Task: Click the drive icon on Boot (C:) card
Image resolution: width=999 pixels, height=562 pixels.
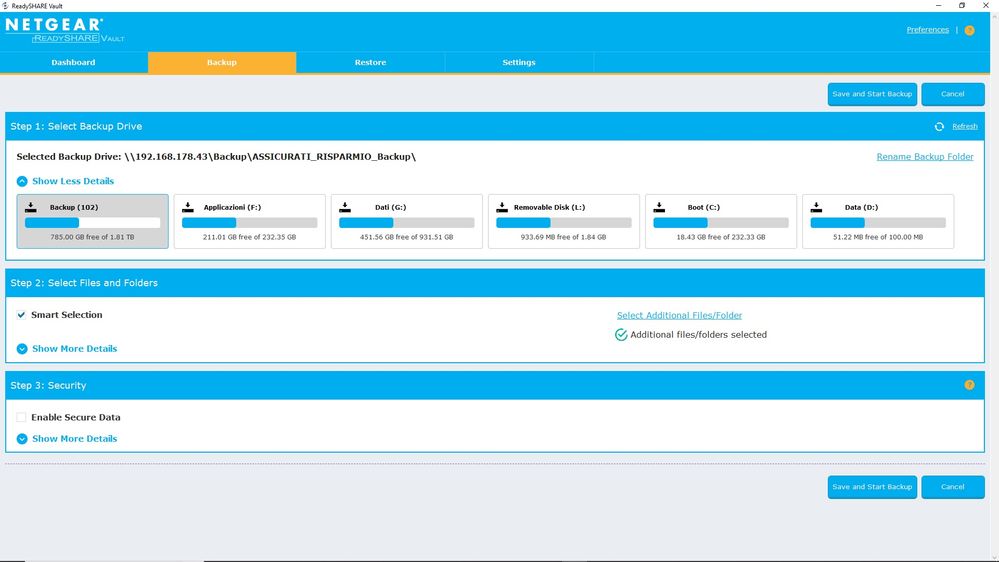Action: [659, 207]
